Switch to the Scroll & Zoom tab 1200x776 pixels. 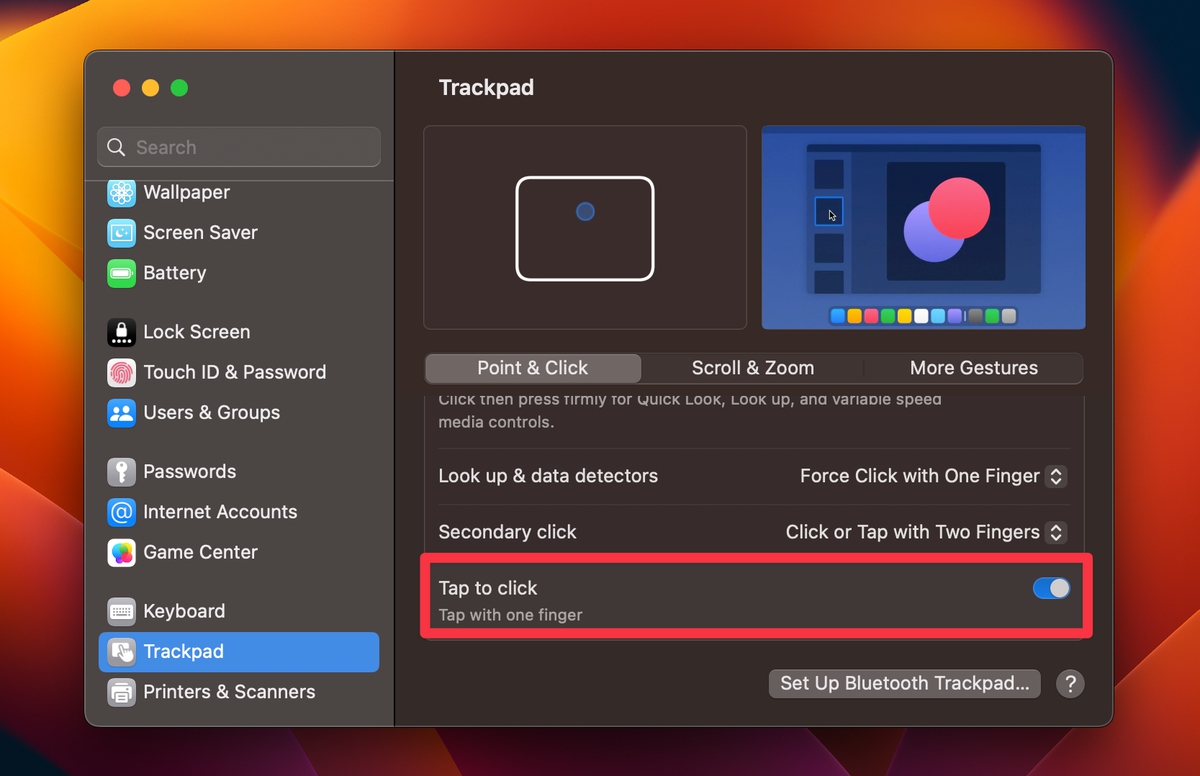click(x=752, y=368)
